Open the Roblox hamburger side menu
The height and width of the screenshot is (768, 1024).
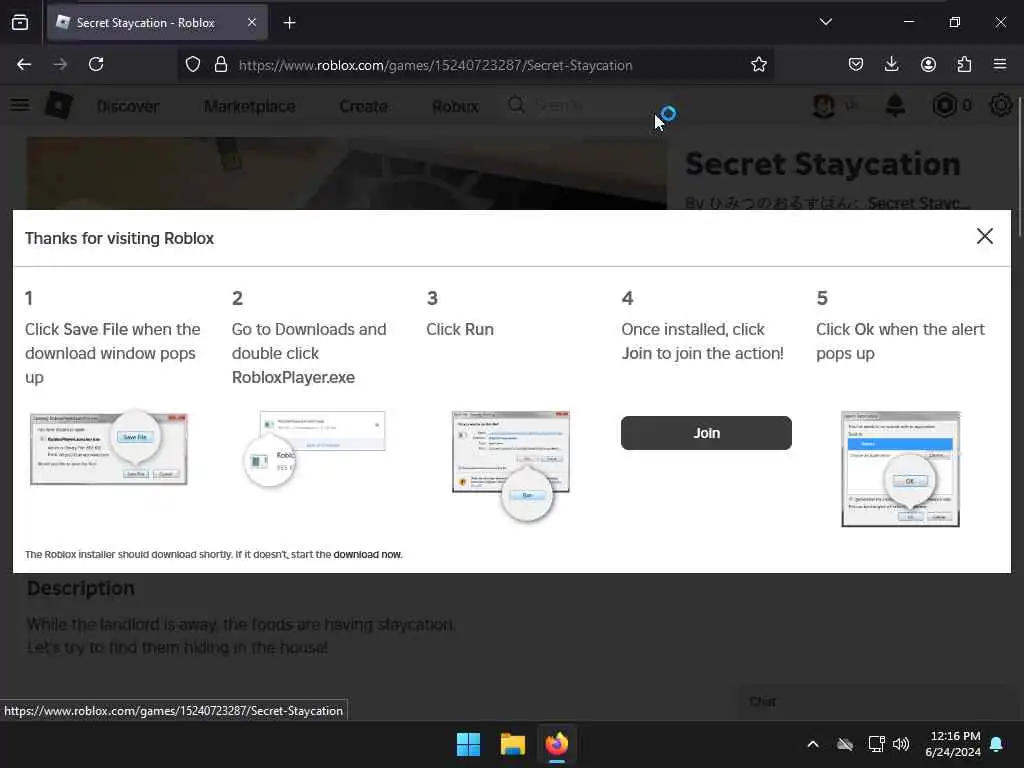(x=20, y=105)
